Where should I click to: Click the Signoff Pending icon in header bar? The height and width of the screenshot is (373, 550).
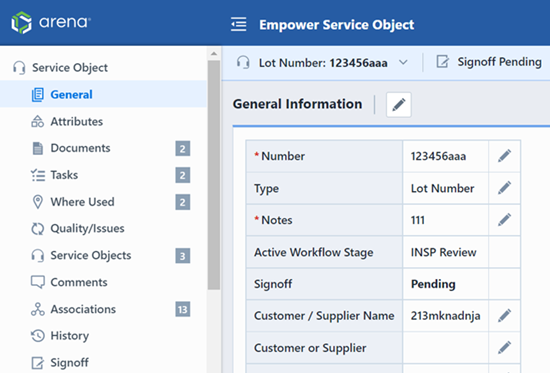tap(442, 62)
